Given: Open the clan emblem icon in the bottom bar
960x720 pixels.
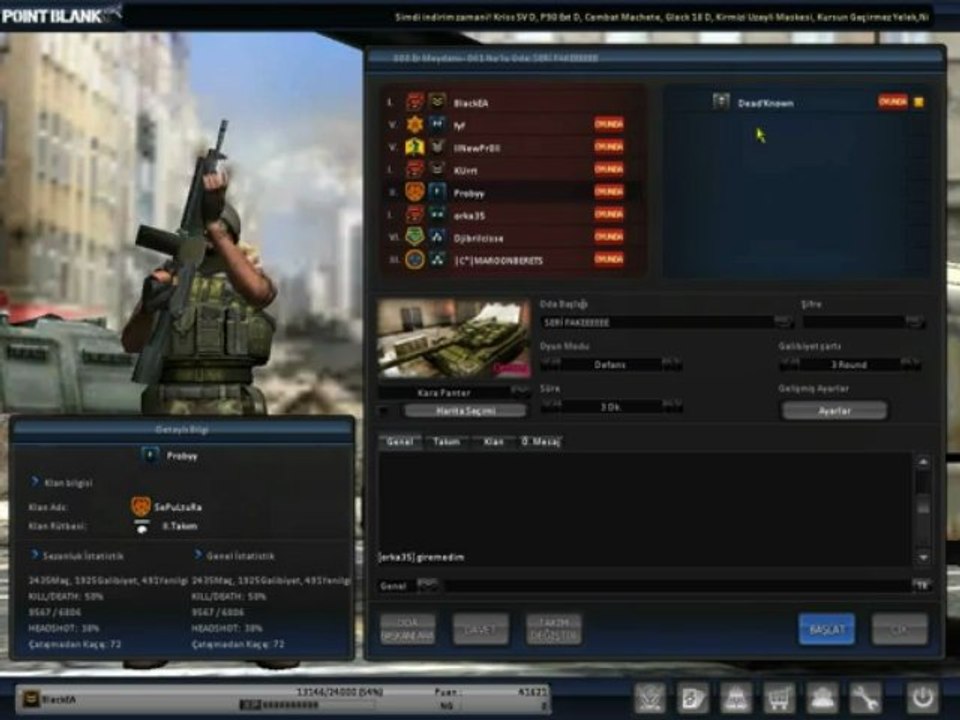Looking at the screenshot, I should pyautogui.click(x=650, y=697).
